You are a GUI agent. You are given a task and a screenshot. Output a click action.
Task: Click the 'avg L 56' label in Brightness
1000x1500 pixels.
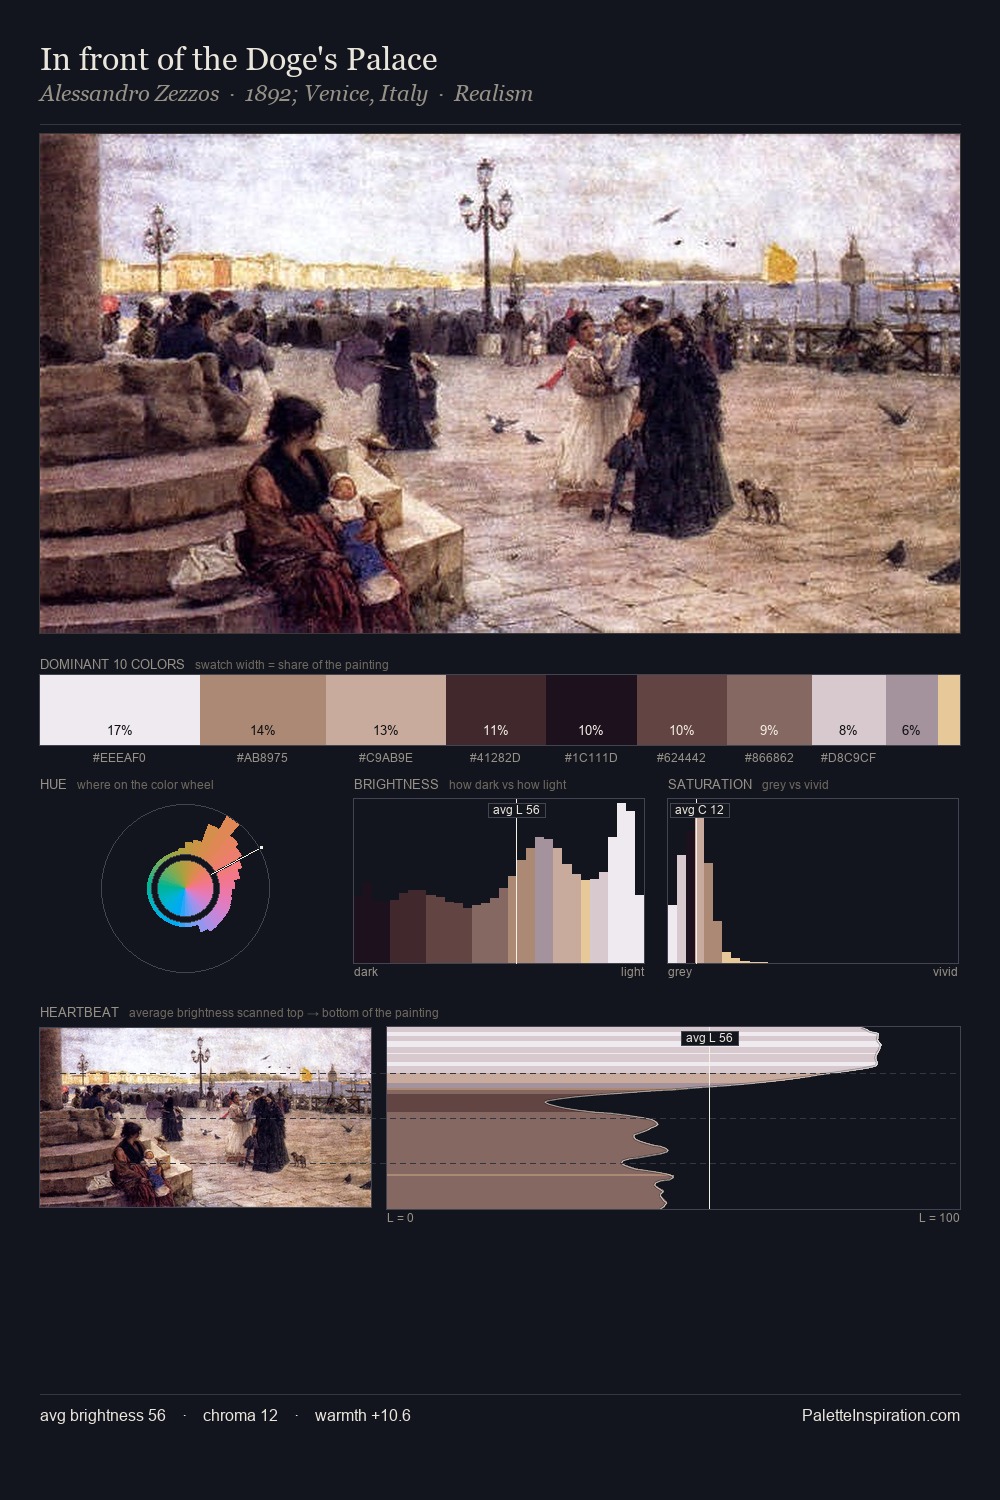pyautogui.click(x=516, y=810)
